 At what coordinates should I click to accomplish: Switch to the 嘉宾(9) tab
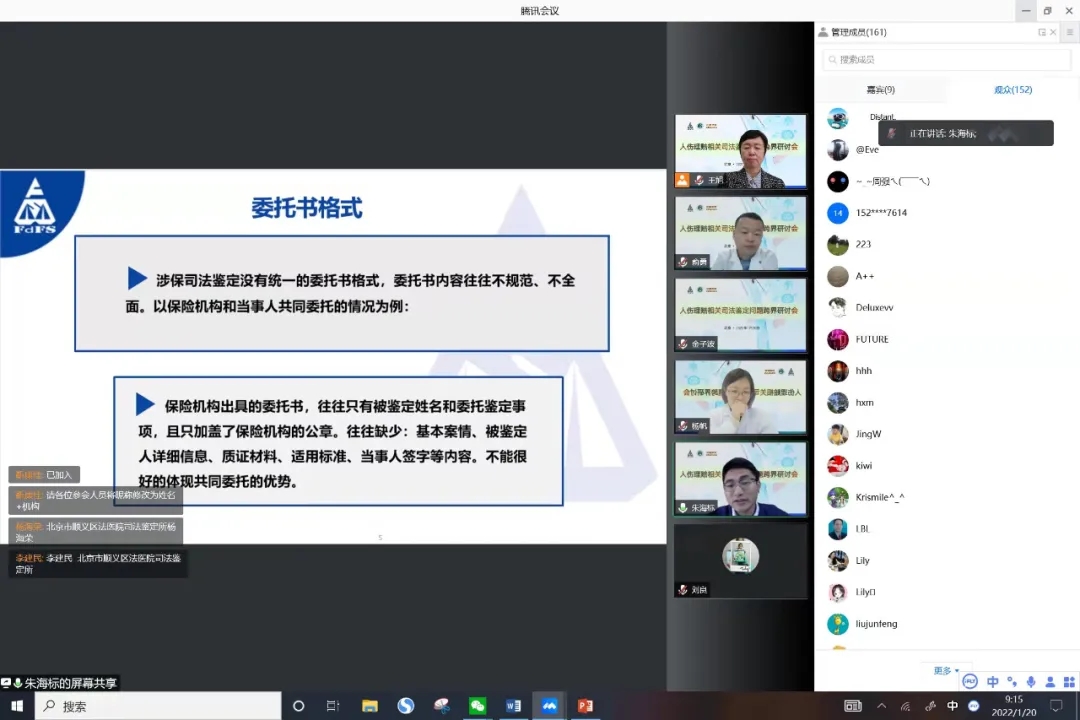(880, 90)
